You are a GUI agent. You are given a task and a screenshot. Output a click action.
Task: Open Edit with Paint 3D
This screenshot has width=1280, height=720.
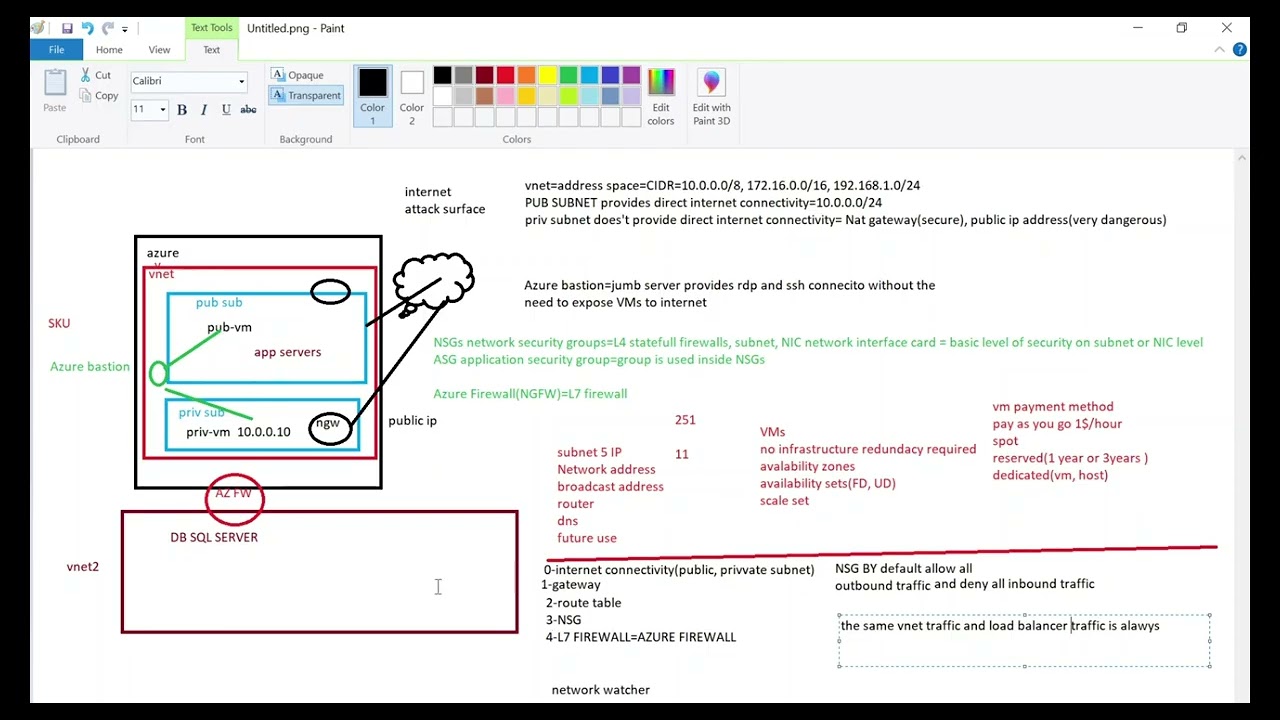(x=711, y=96)
